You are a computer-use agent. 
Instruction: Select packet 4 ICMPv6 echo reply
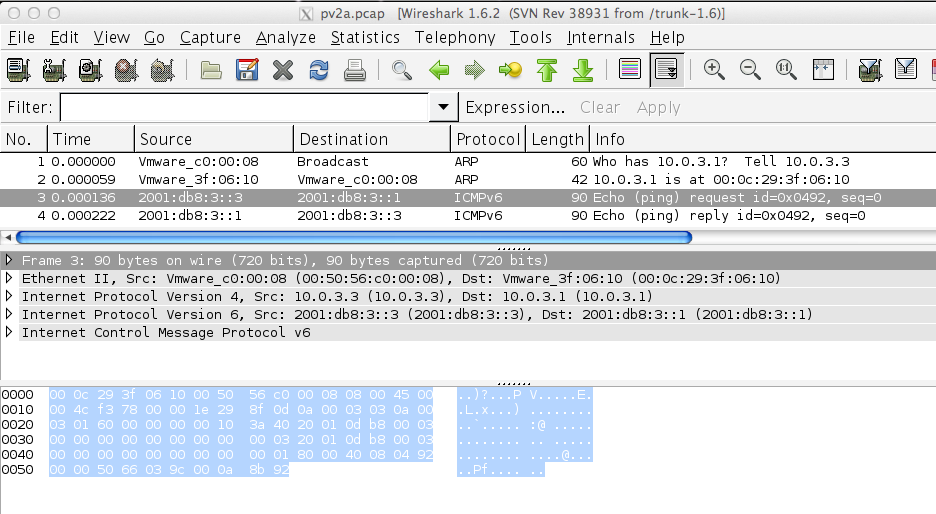(468, 215)
